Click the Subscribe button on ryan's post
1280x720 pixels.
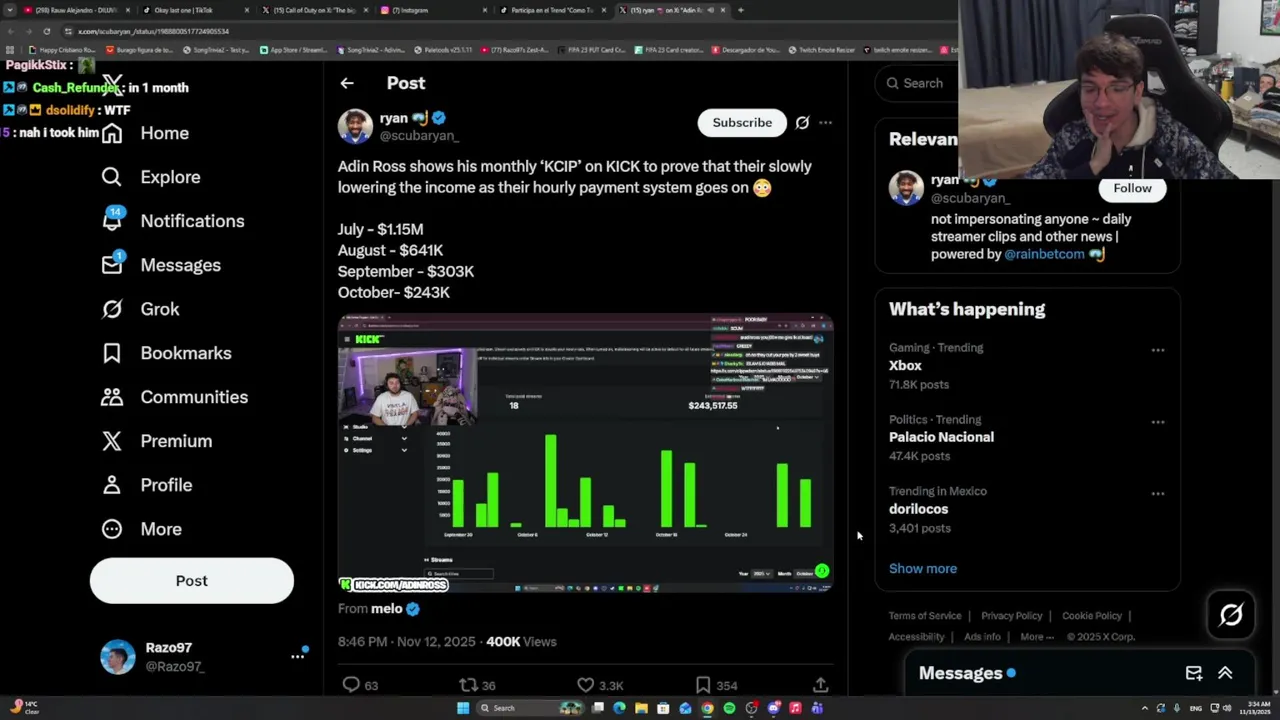742,122
